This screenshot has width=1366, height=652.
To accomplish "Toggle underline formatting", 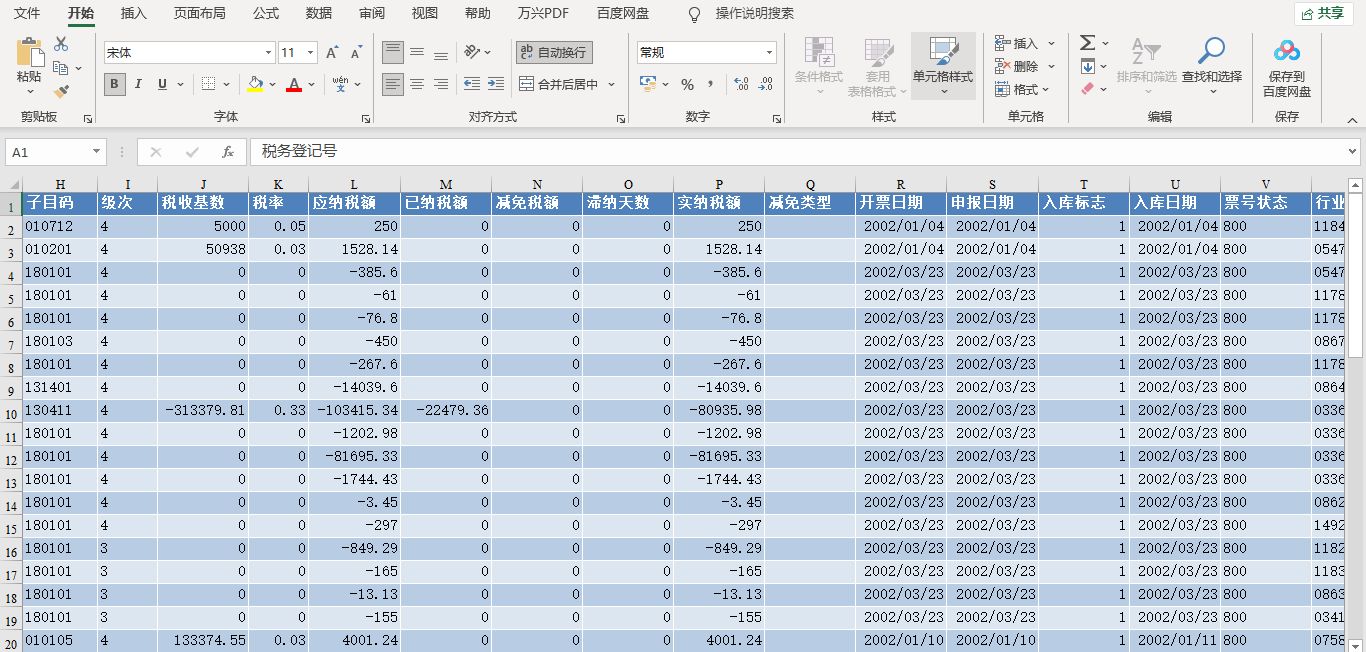I will 161,85.
